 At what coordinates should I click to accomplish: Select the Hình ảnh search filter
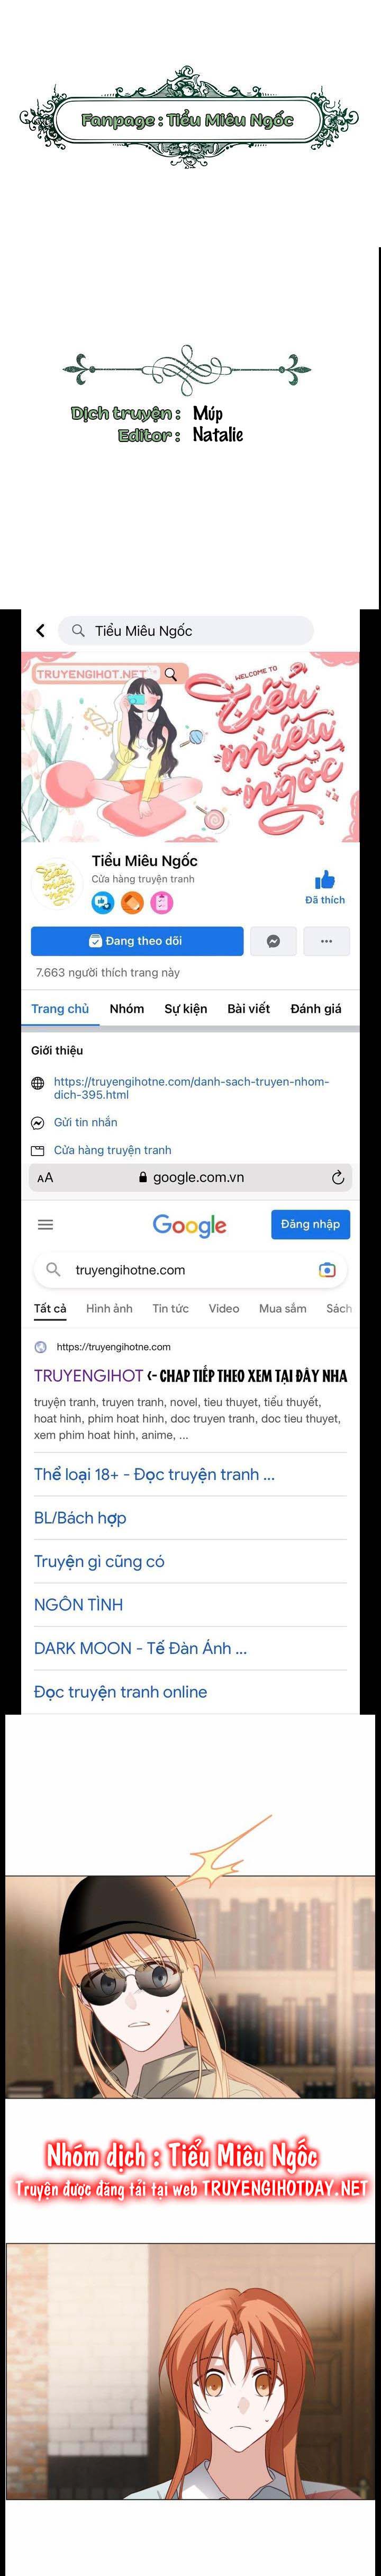(x=109, y=1308)
